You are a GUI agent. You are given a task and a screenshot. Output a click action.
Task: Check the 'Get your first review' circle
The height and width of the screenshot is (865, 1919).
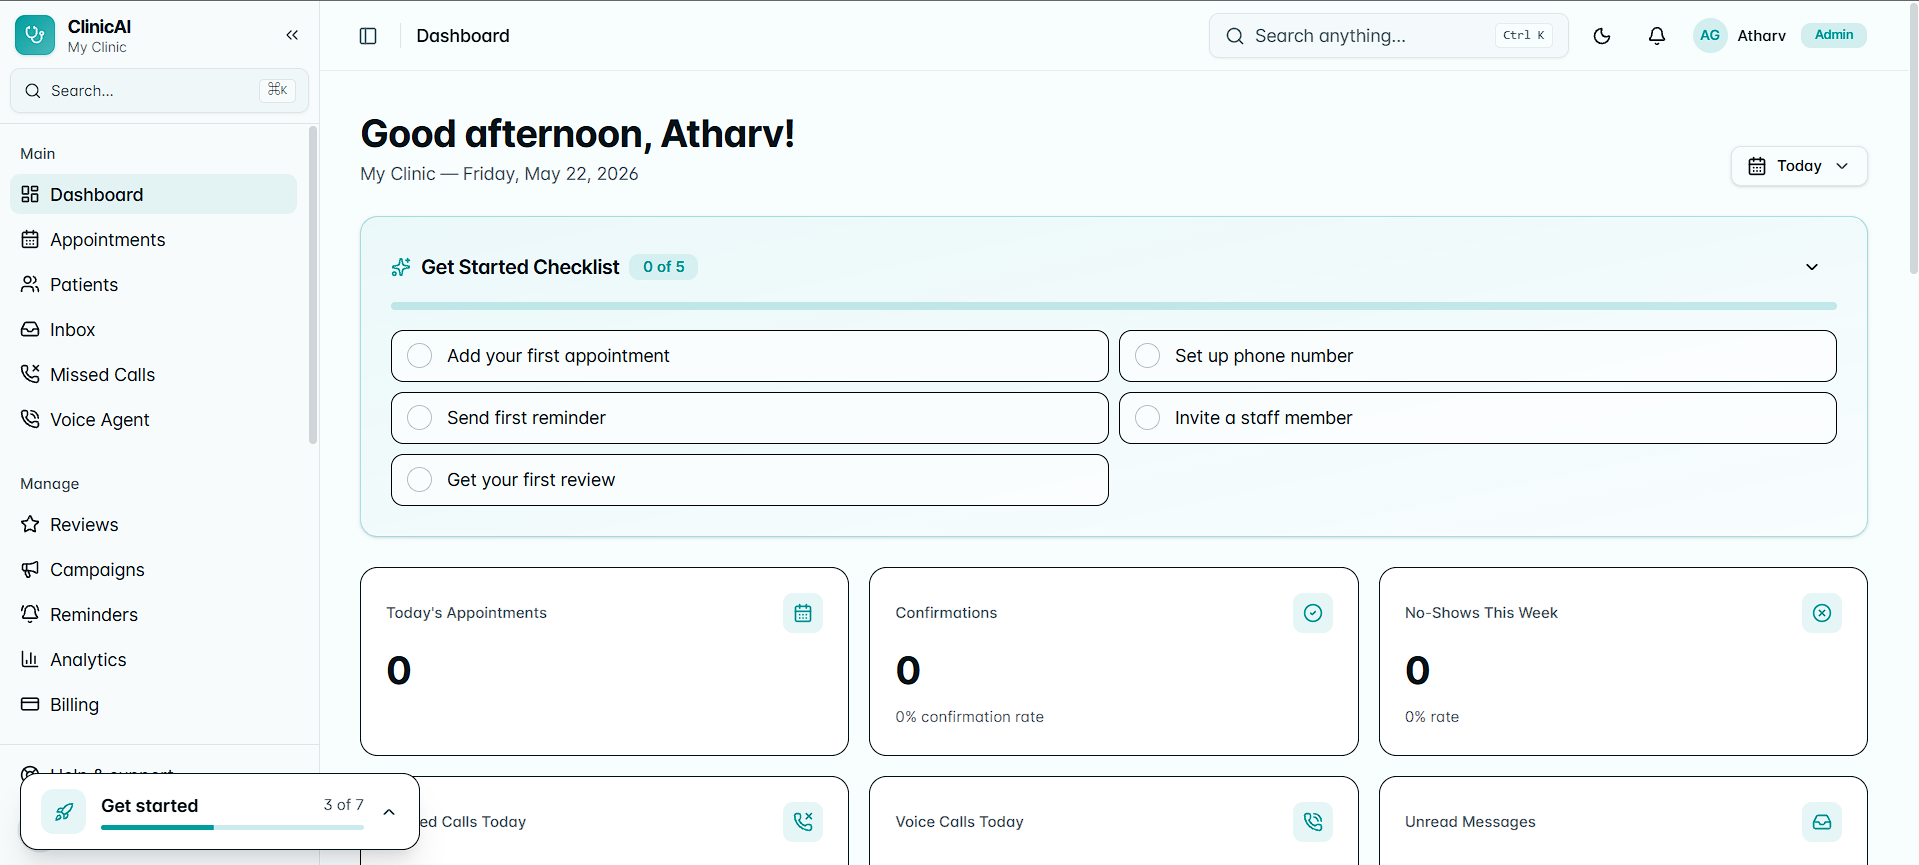pyautogui.click(x=420, y=480)
